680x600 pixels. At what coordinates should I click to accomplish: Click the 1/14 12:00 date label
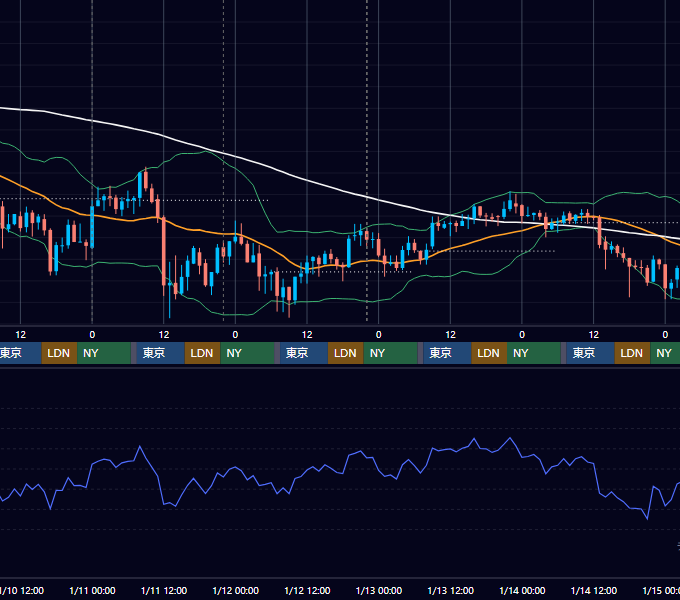(x=594, y=590)
